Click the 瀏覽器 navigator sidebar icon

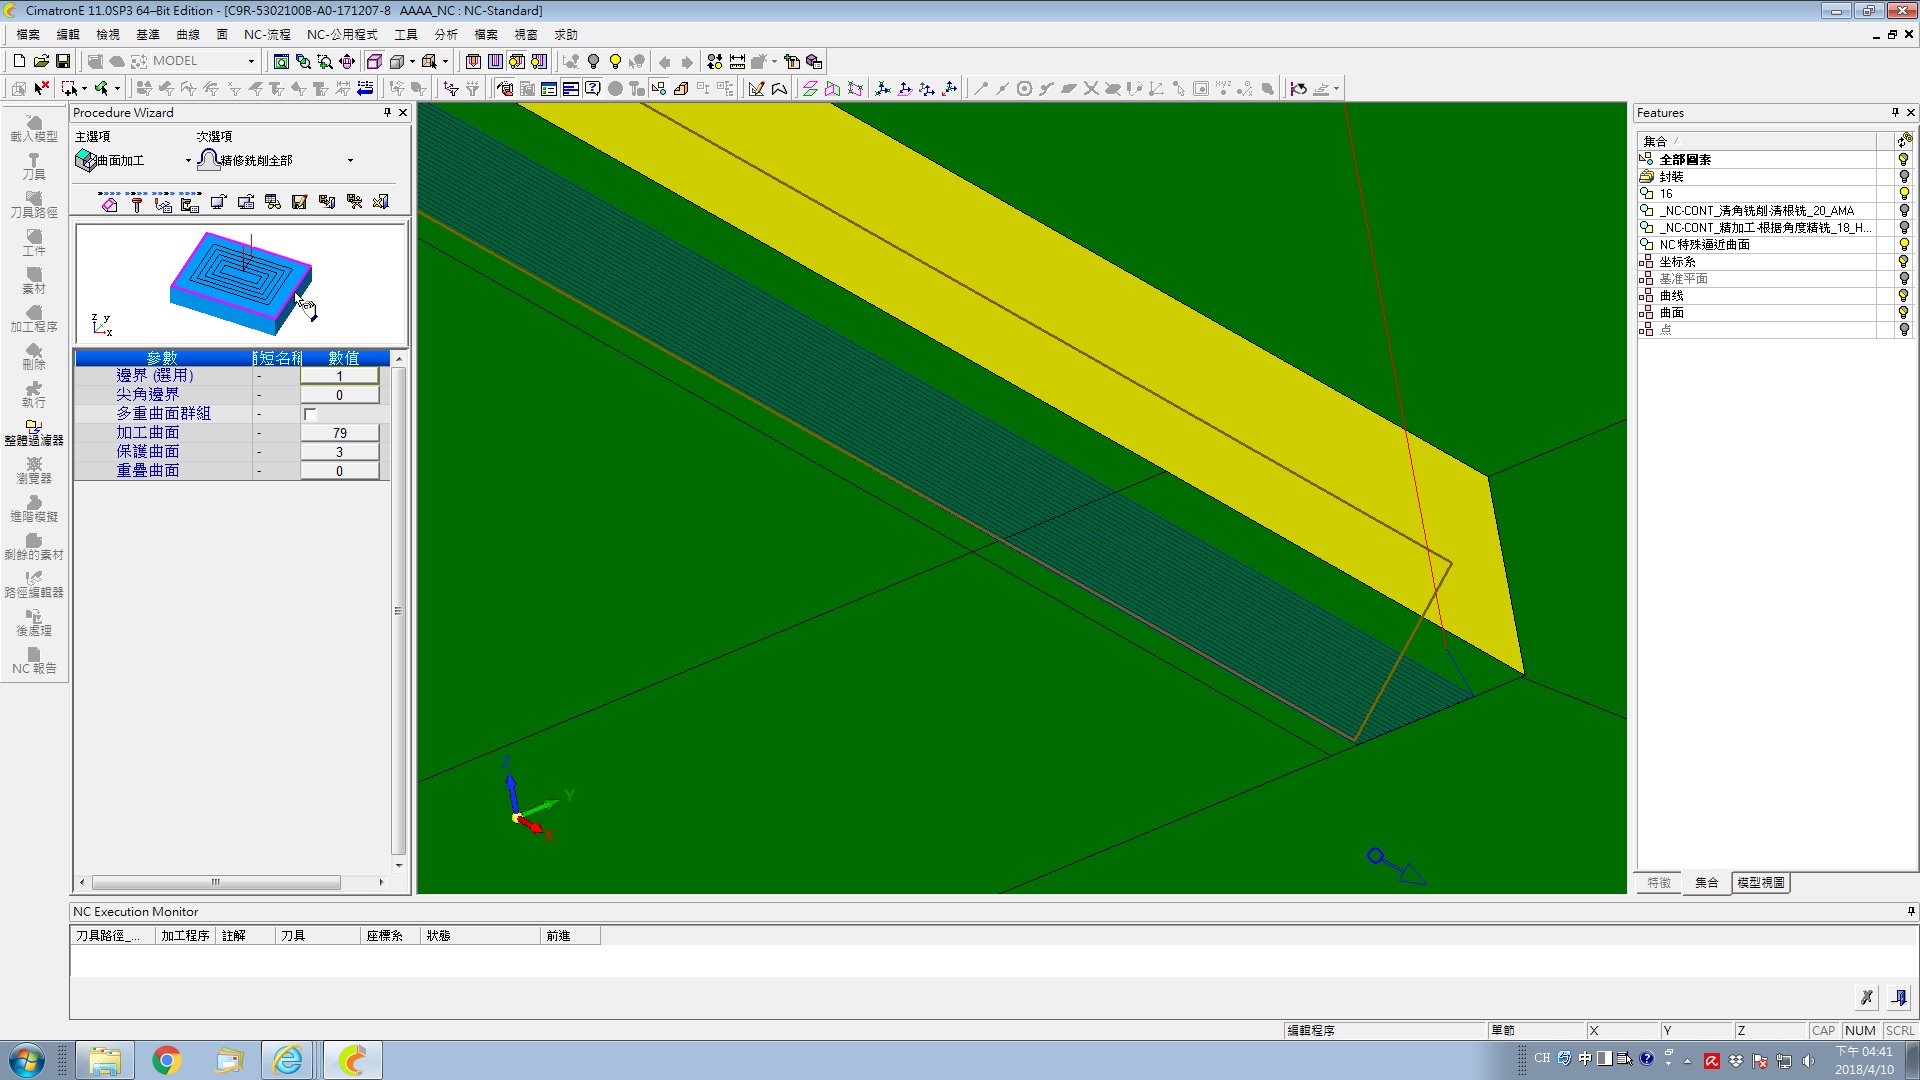(x=34, y=470)
